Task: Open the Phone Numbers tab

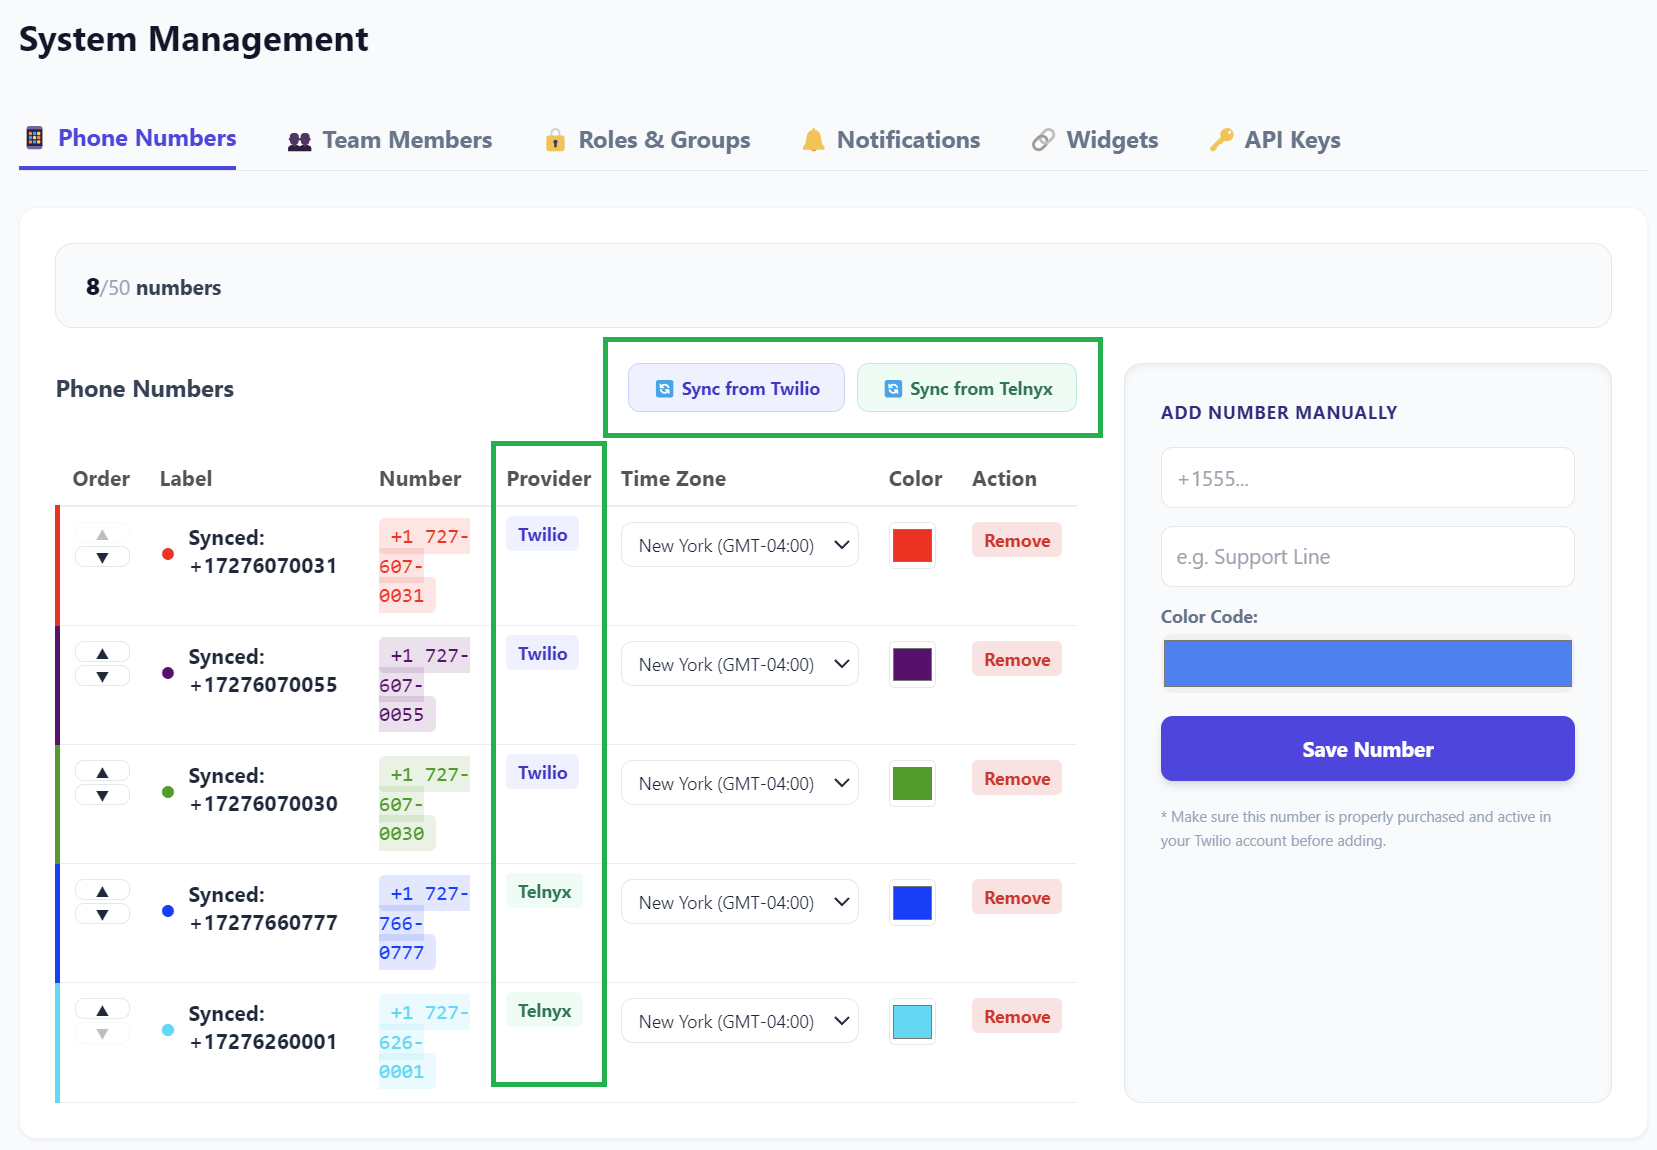Action: (x=128, y=138)
